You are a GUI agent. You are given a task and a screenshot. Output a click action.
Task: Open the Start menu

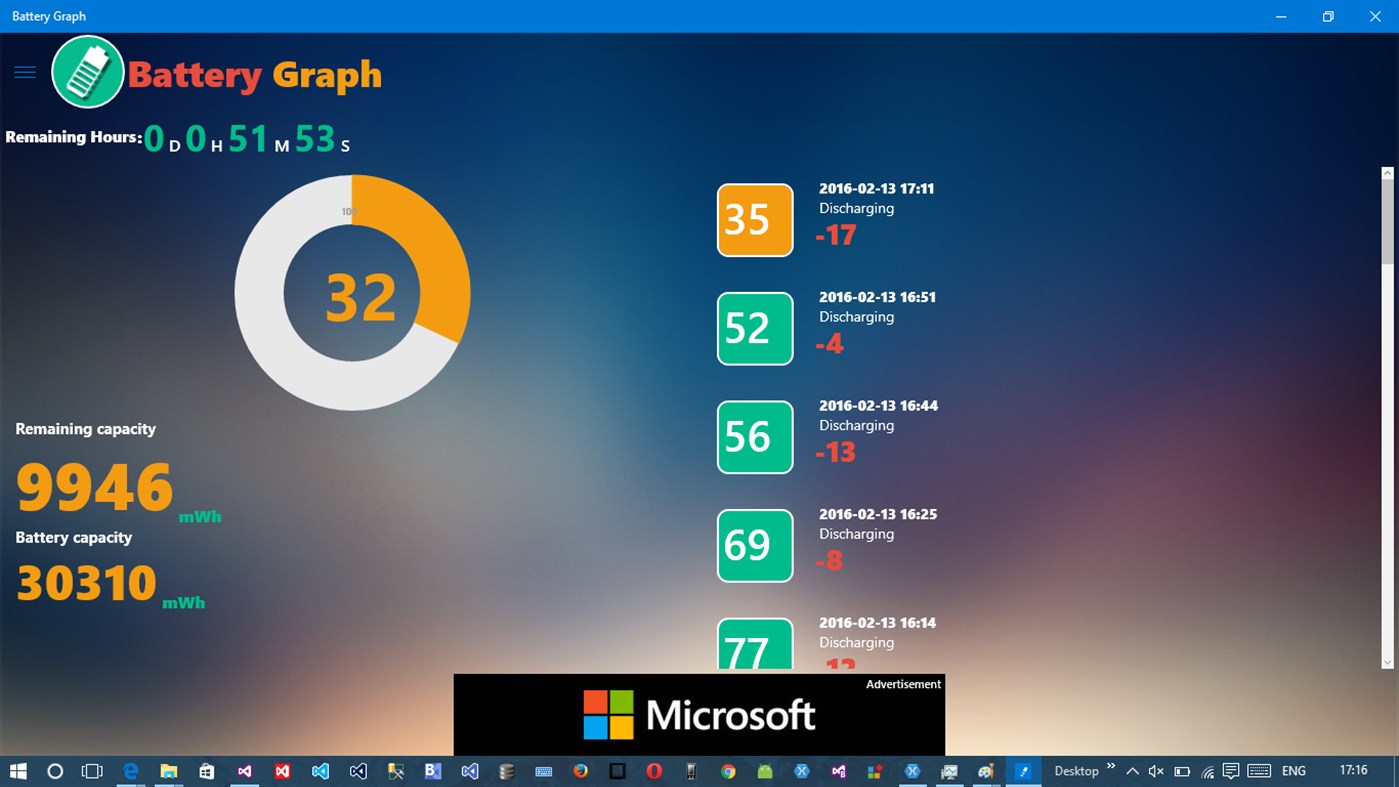[x=18, y=771]
